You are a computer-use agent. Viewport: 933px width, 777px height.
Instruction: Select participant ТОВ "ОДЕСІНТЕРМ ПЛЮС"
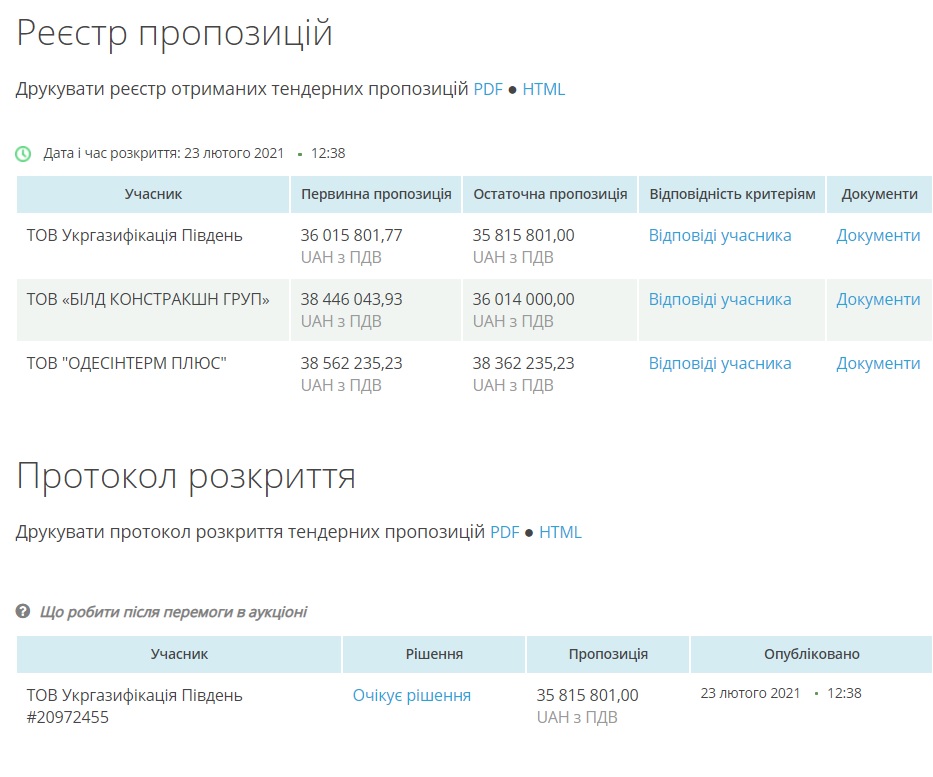(127, 364)
